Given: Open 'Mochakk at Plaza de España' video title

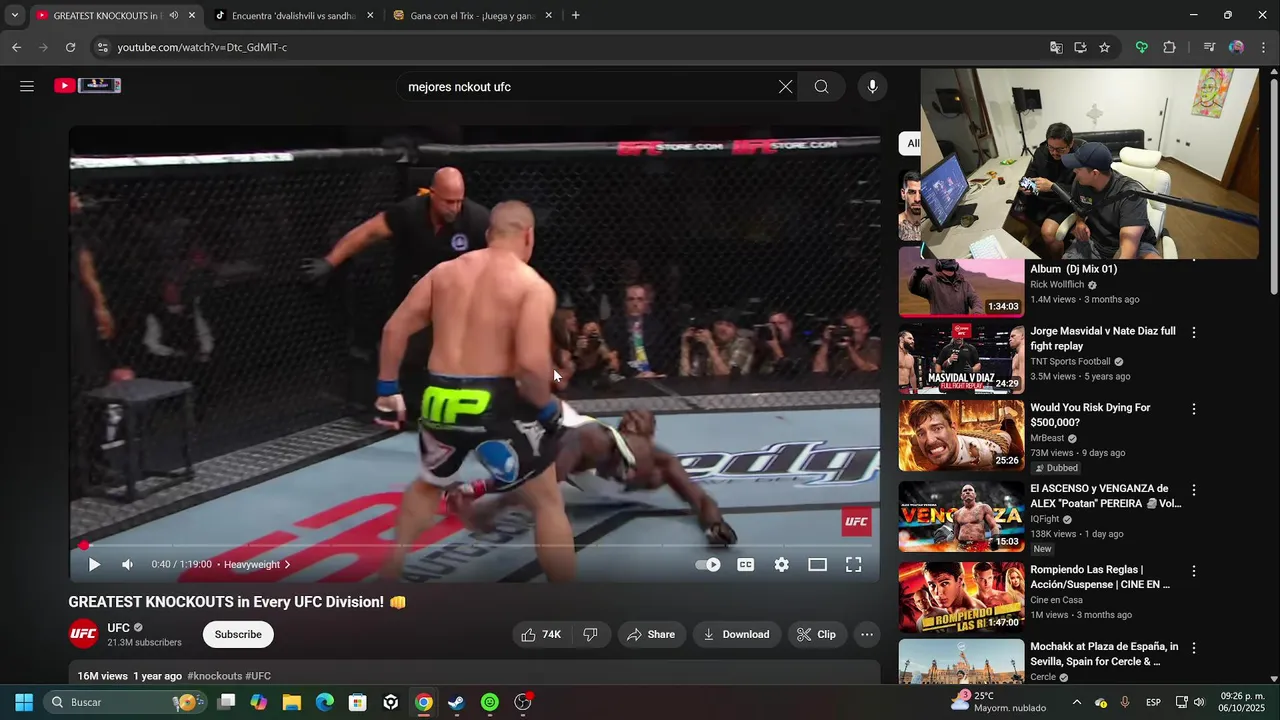Looking at the screenshot, I should pyautogui.click(x=1104, y=654).
